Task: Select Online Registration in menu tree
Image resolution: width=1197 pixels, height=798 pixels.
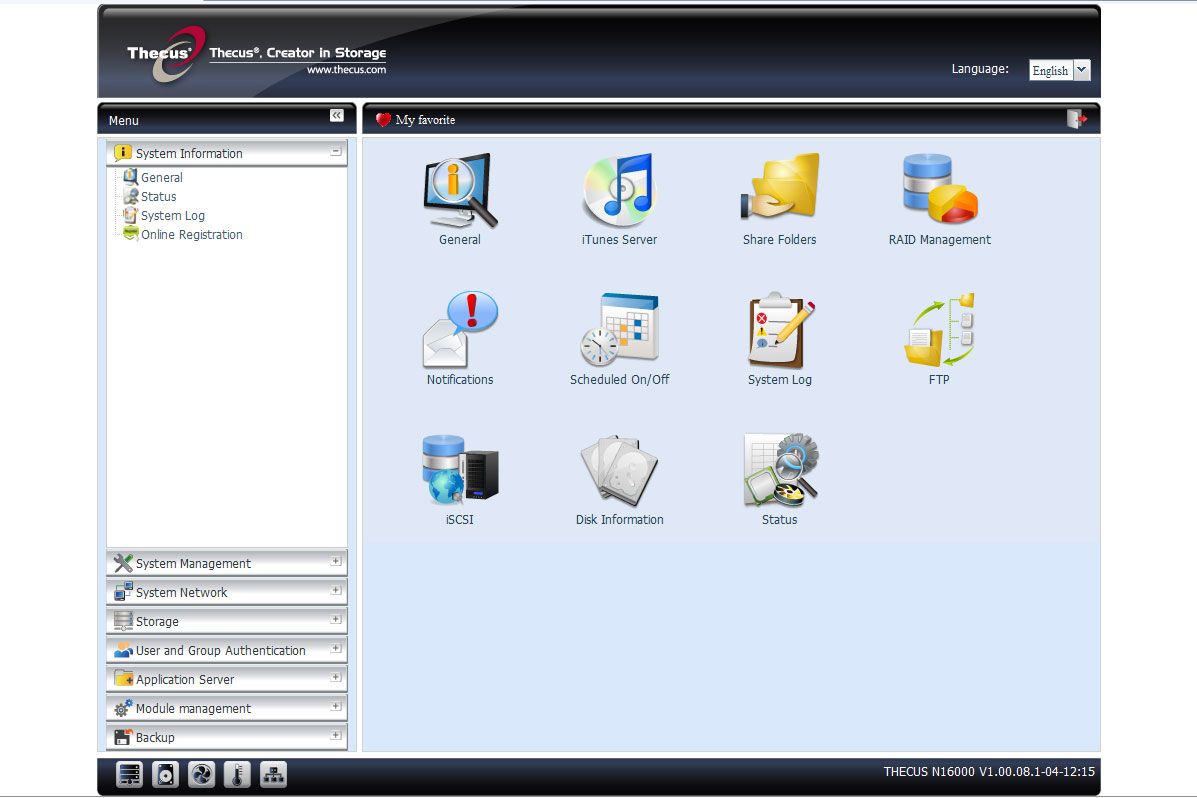Action: [x=192, y=234]
